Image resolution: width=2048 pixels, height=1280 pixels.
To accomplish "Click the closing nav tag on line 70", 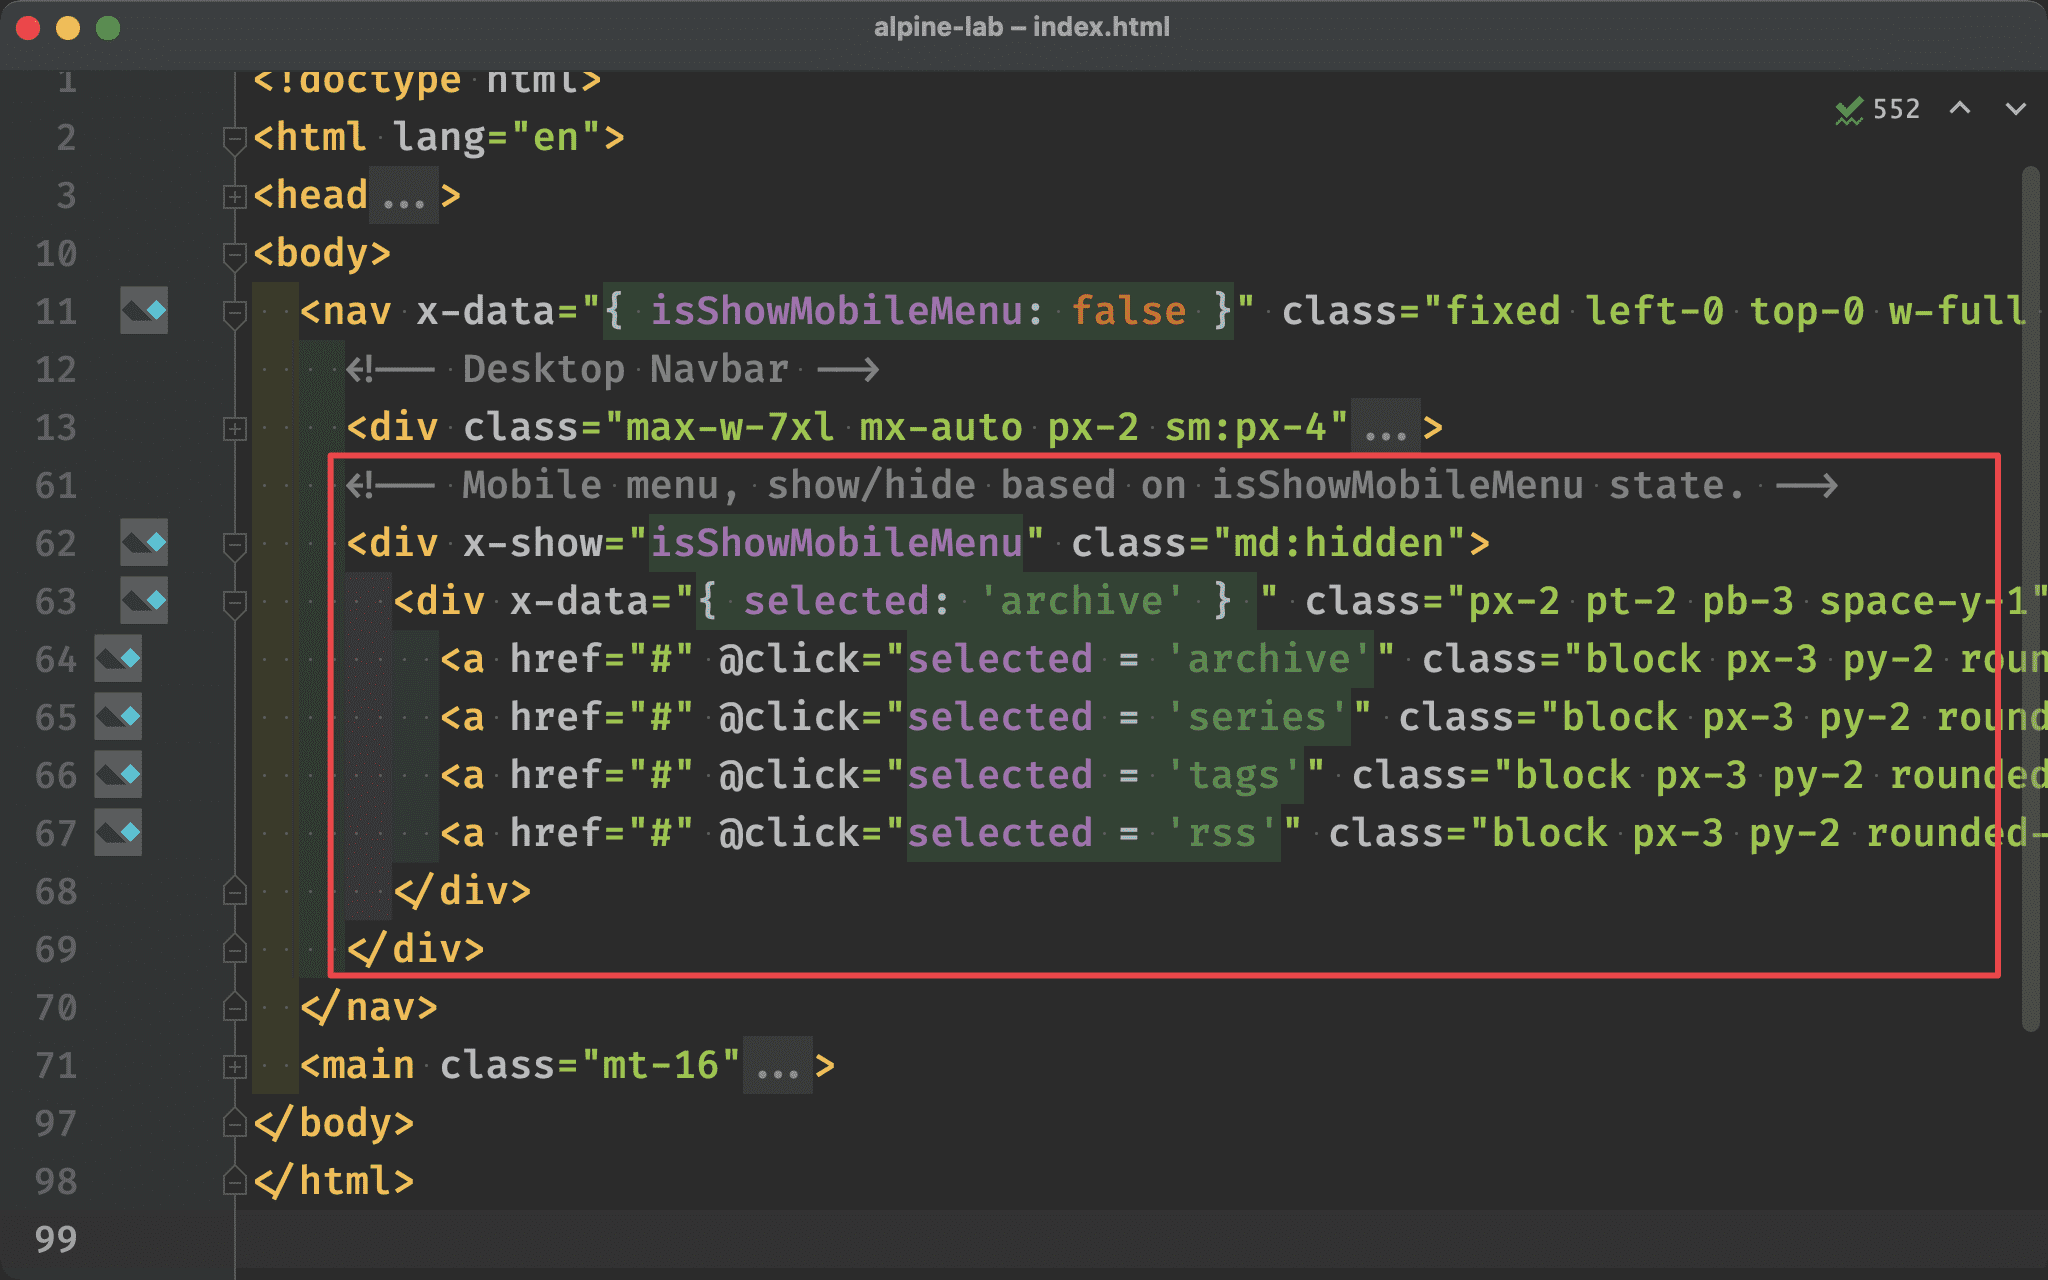I will pos(369,1007).
